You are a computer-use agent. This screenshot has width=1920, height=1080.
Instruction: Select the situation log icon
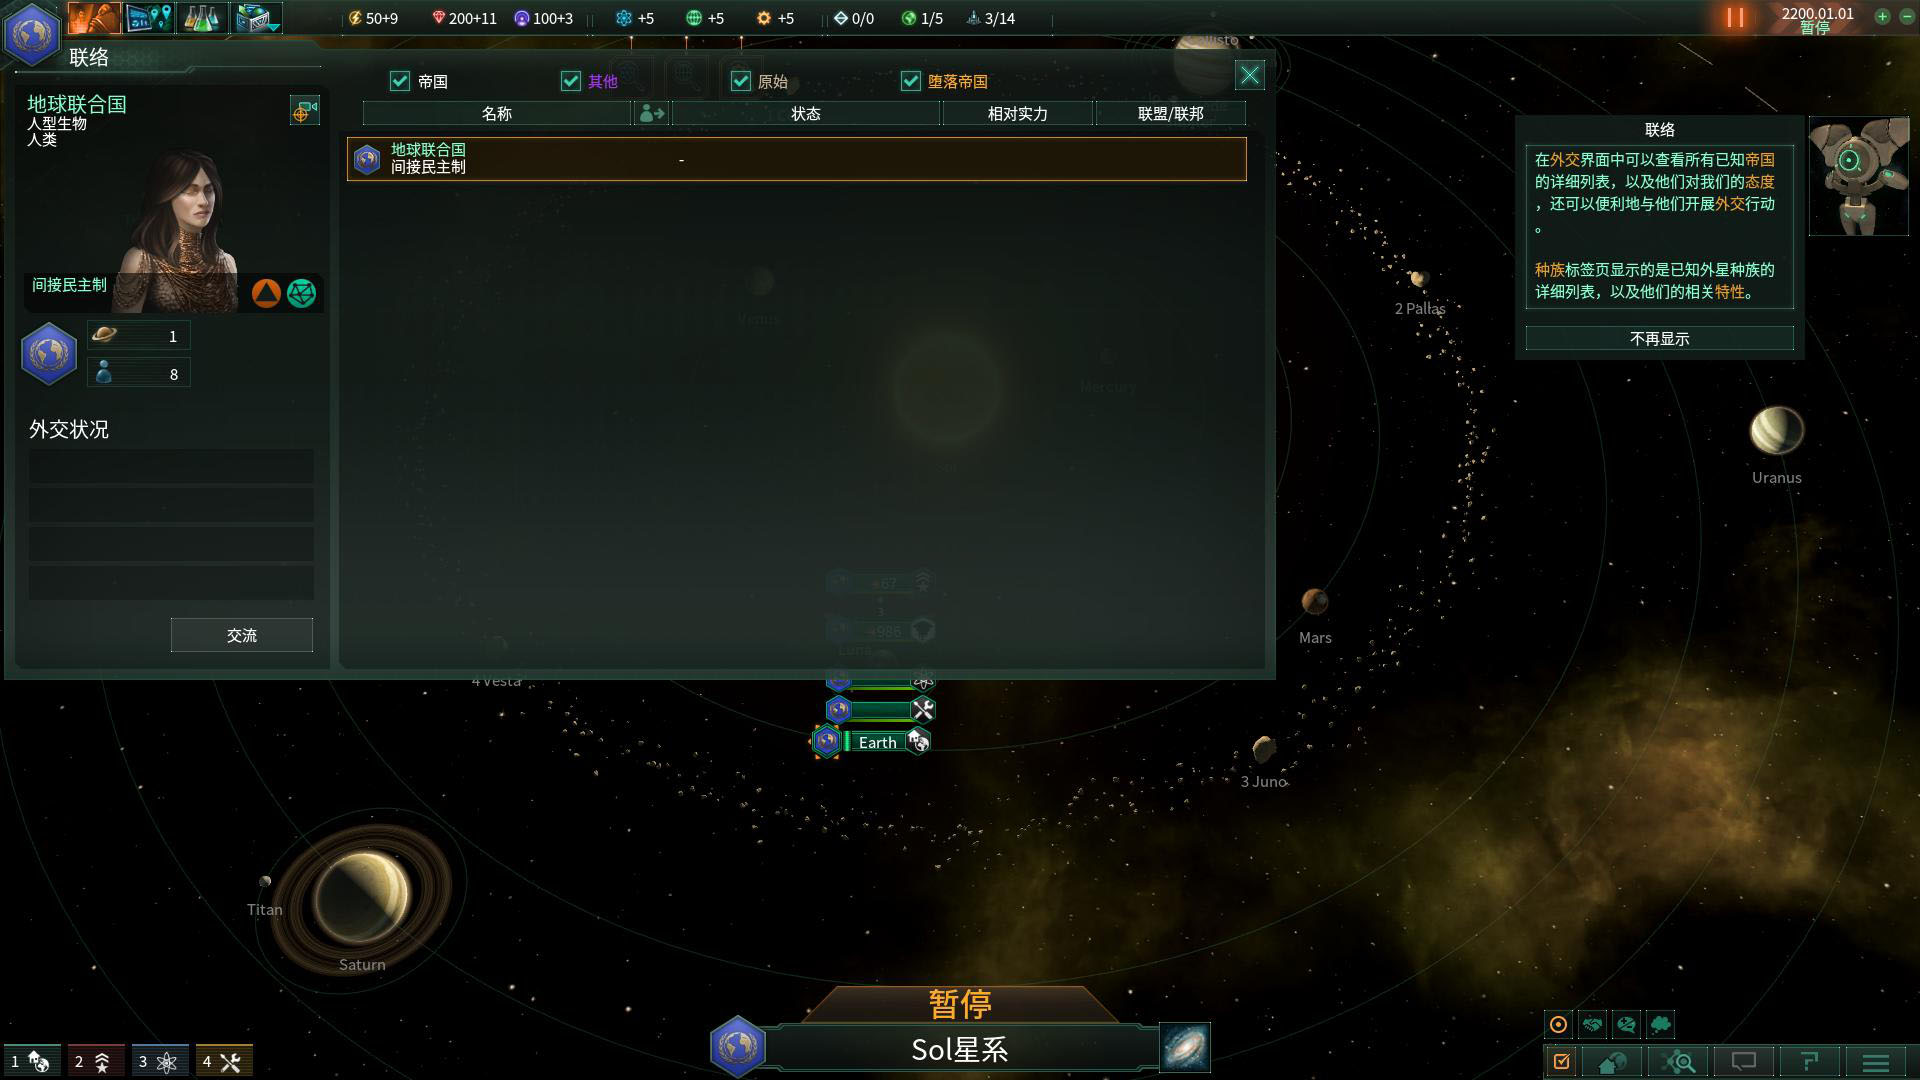[x=1561, y=1062]
